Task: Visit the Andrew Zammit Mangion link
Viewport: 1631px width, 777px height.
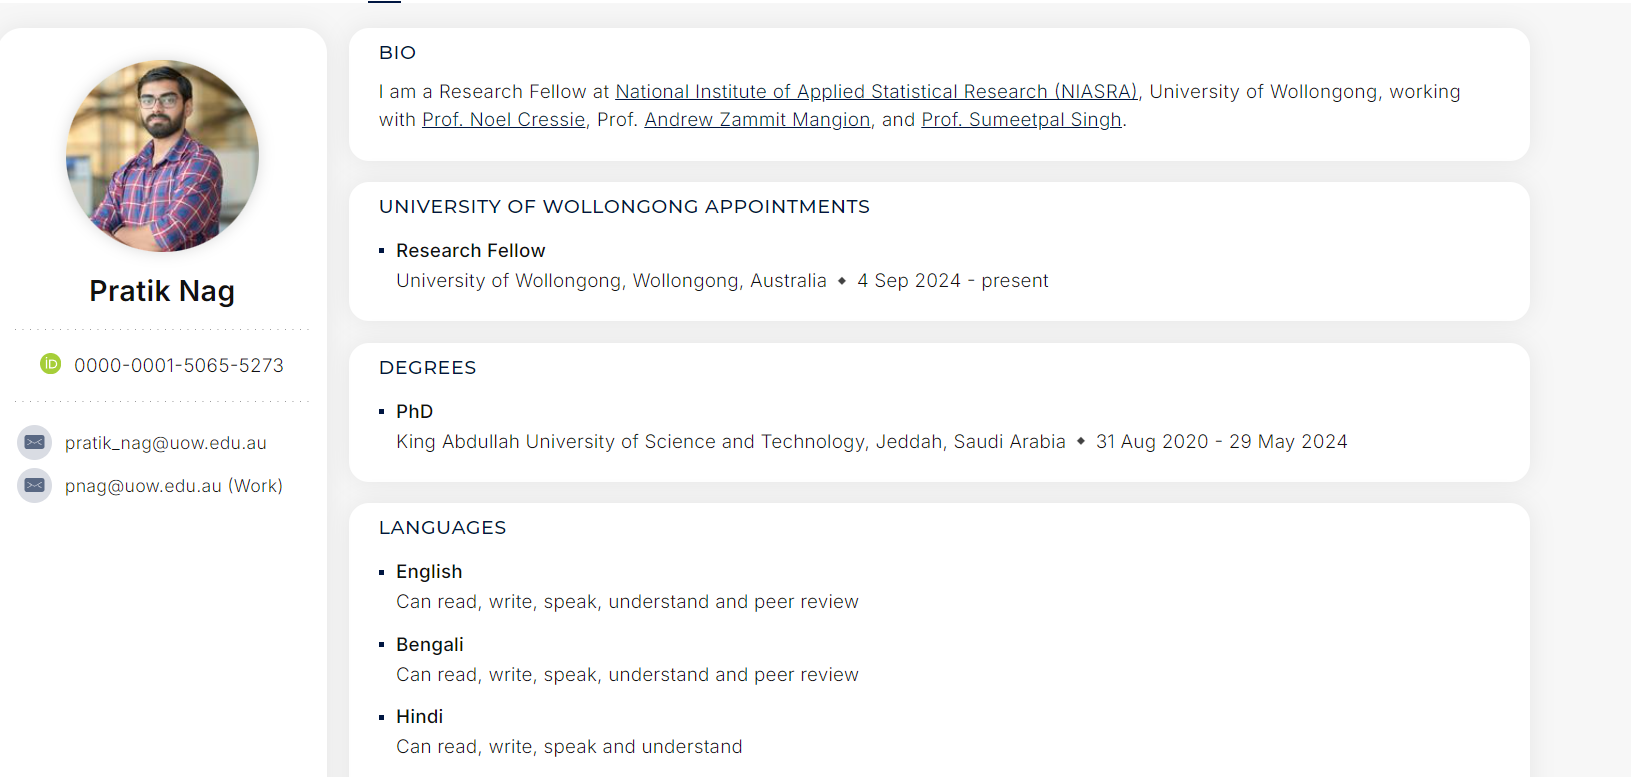Action: [757, 120]
